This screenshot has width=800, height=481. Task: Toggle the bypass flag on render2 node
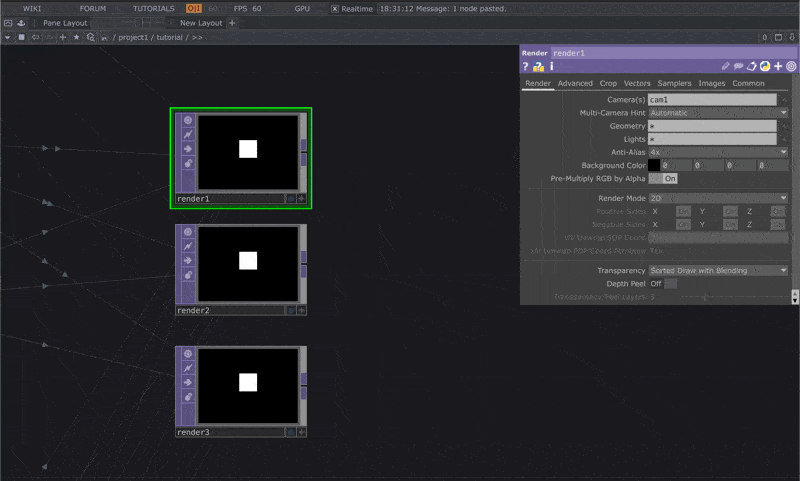click(188, 246)
